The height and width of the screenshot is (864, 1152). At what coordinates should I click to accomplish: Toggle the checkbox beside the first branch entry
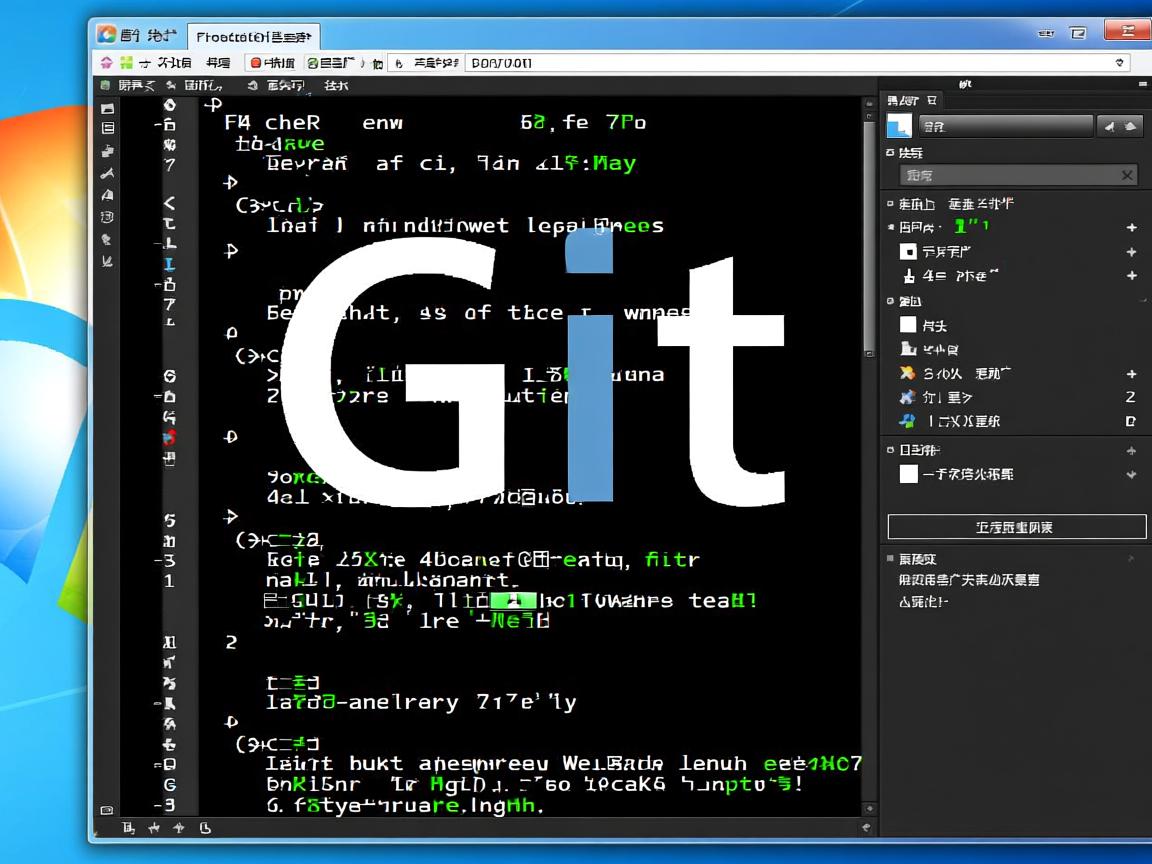click(908, 251)
